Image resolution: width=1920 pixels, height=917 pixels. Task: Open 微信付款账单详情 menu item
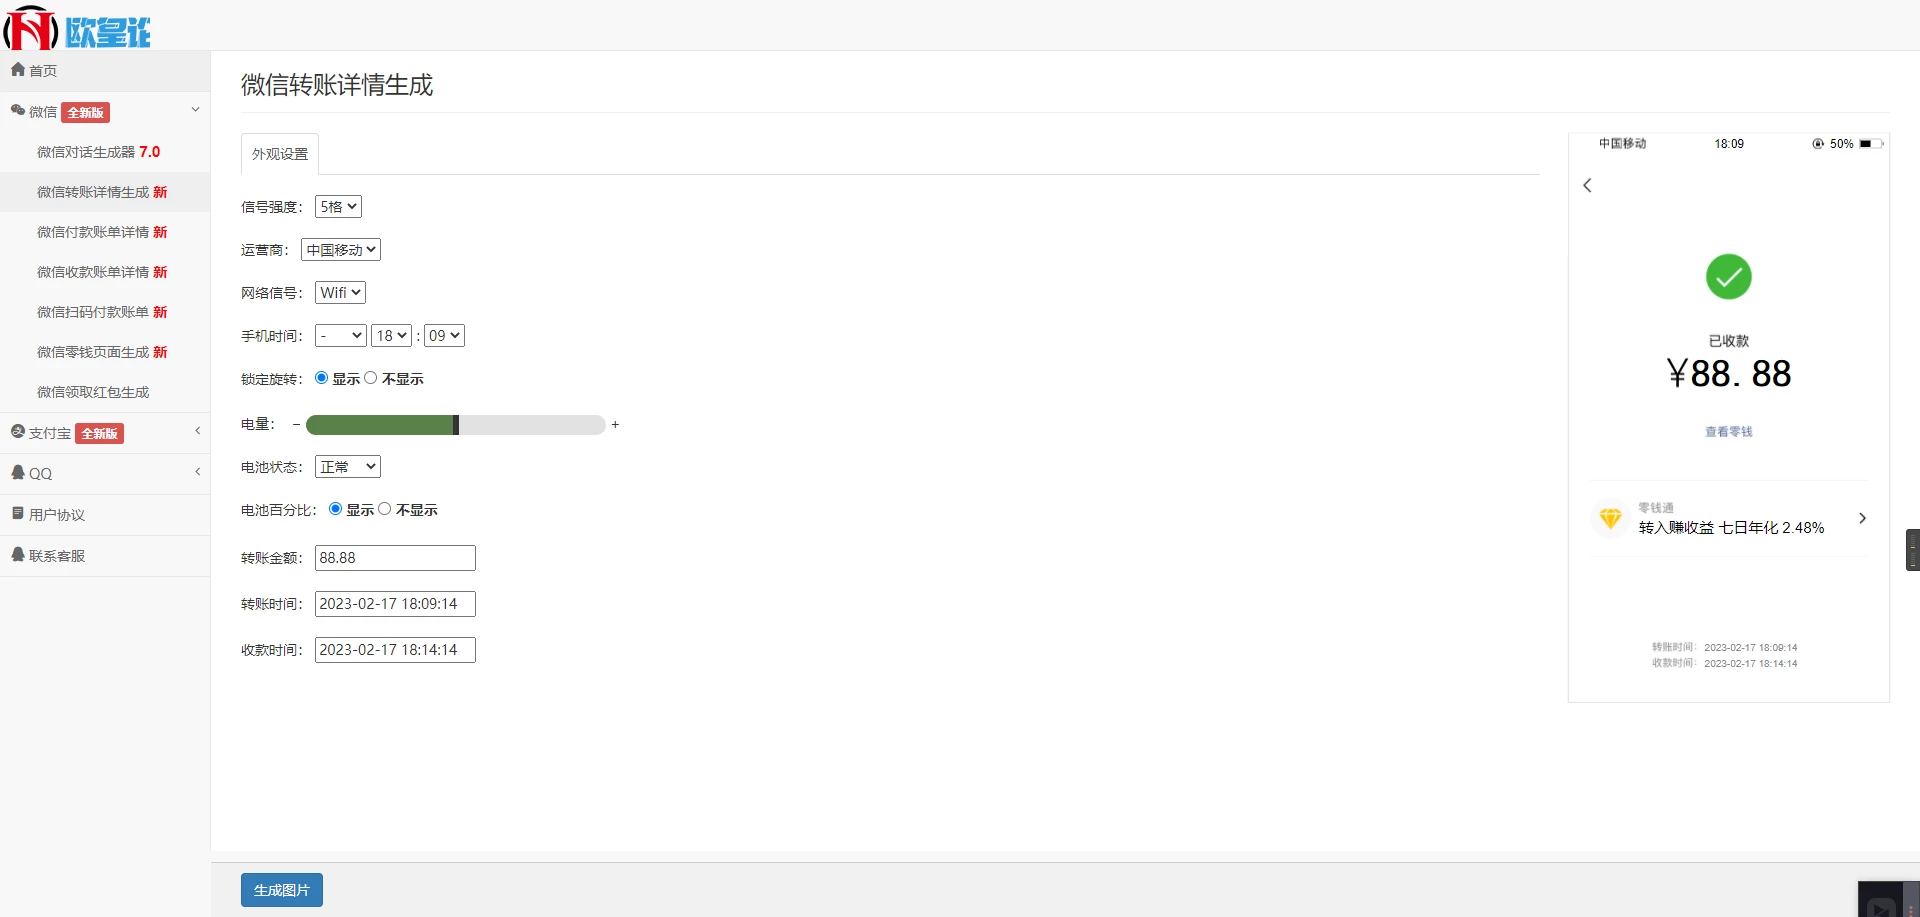tap(101, 232)
